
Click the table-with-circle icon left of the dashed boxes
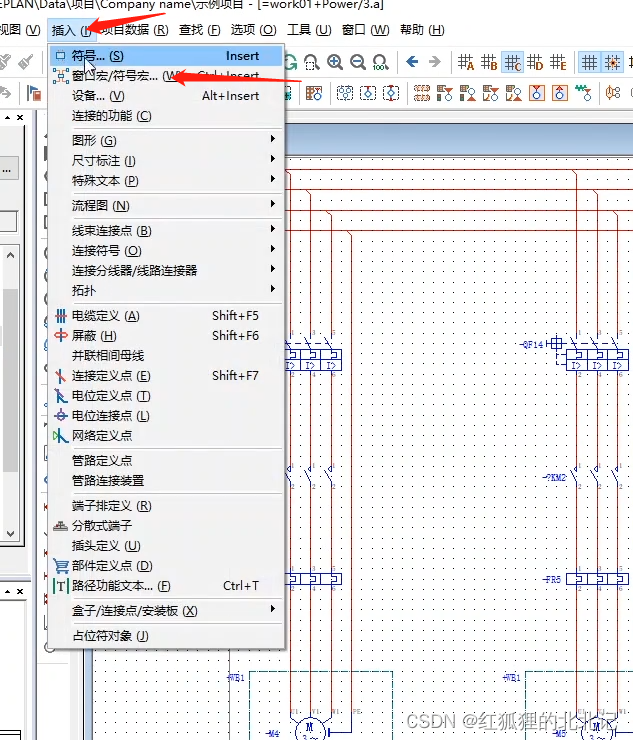tap(314, 93)
